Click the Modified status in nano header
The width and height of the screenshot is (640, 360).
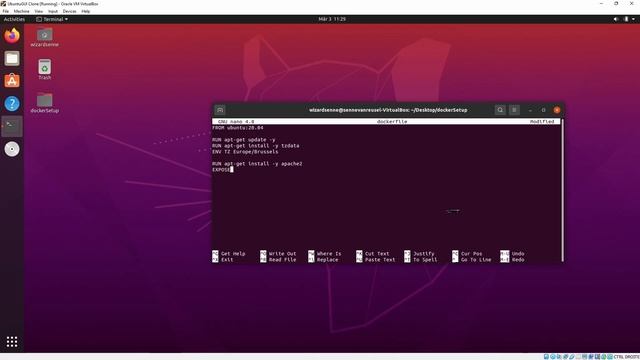(x=542, y=122)
